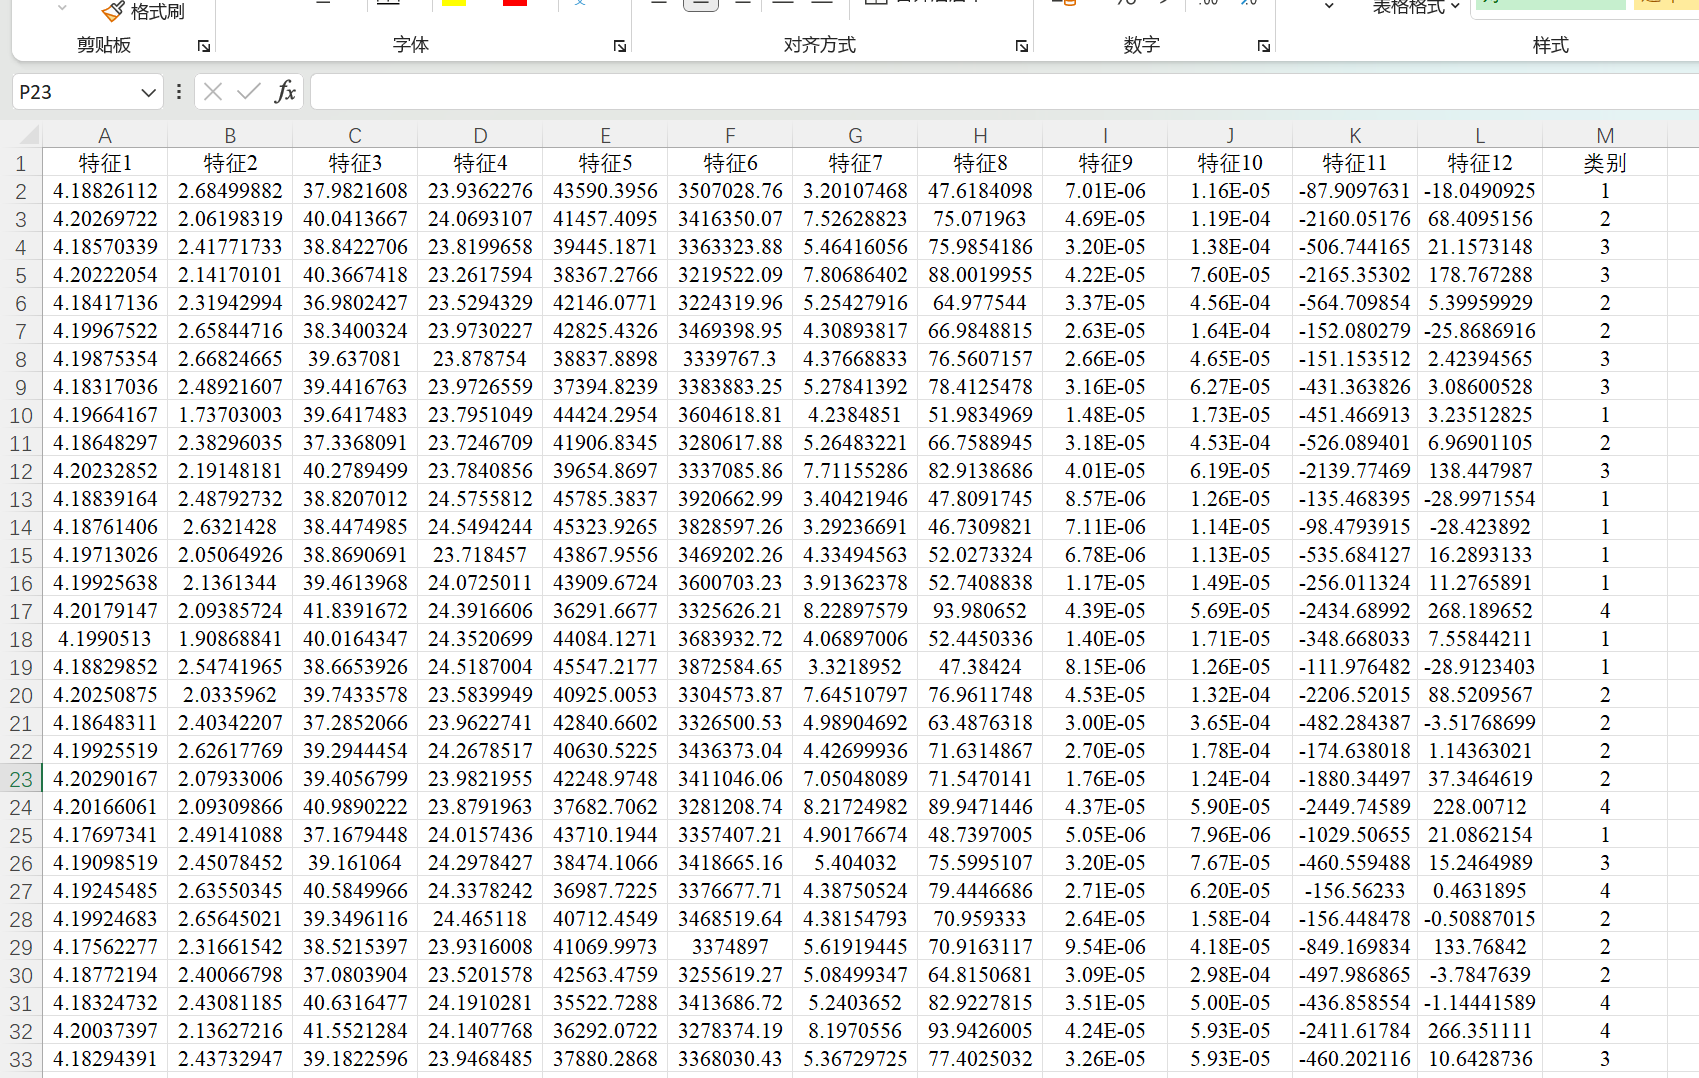Click the 类别 header cell
The height and width of the screenshot is (1078, 1699).
(x=1605, y=163)
